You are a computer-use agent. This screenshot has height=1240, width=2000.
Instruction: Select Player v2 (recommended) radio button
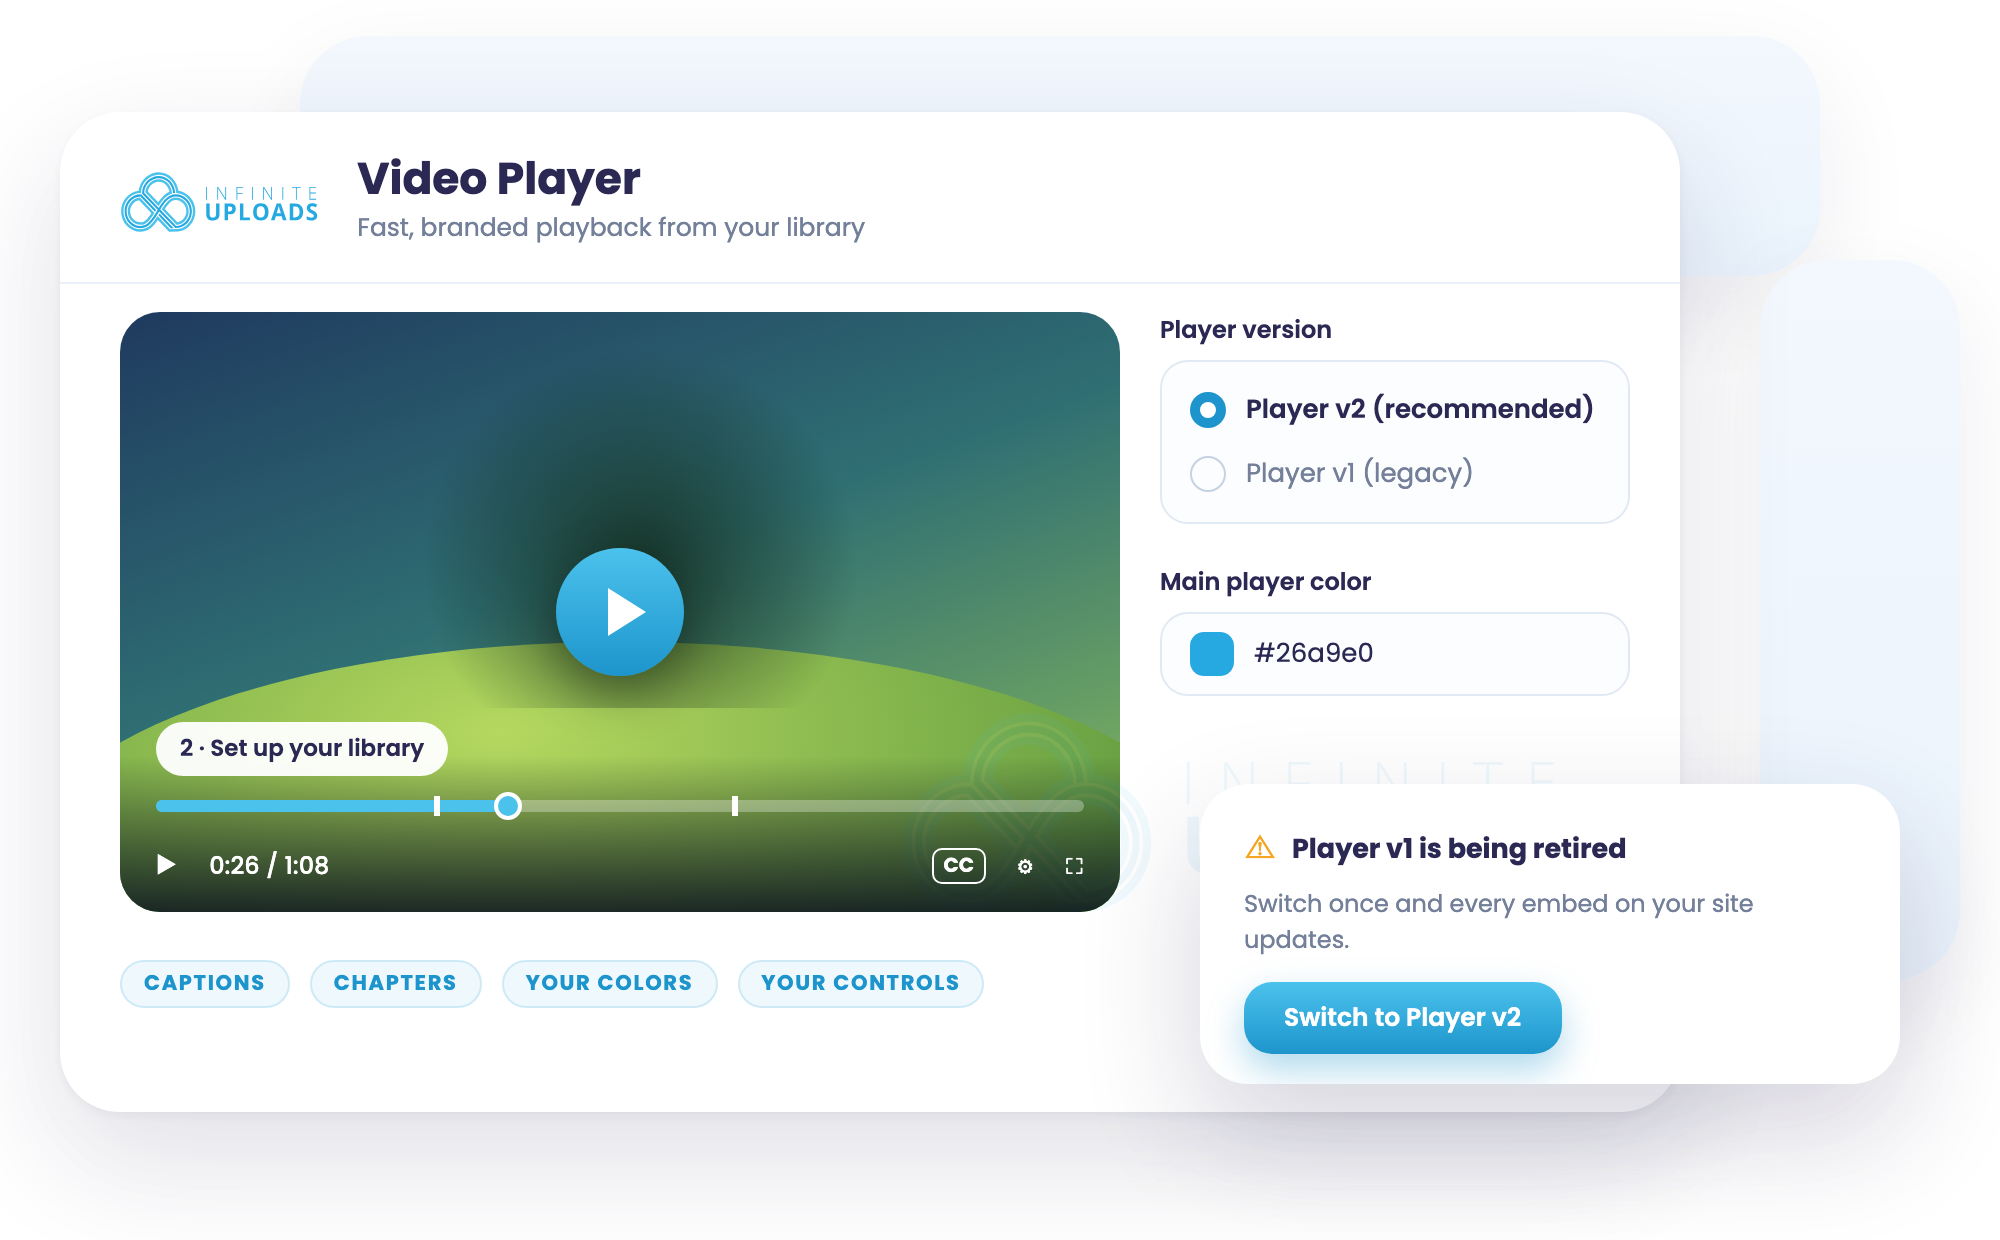[1208, 410]
